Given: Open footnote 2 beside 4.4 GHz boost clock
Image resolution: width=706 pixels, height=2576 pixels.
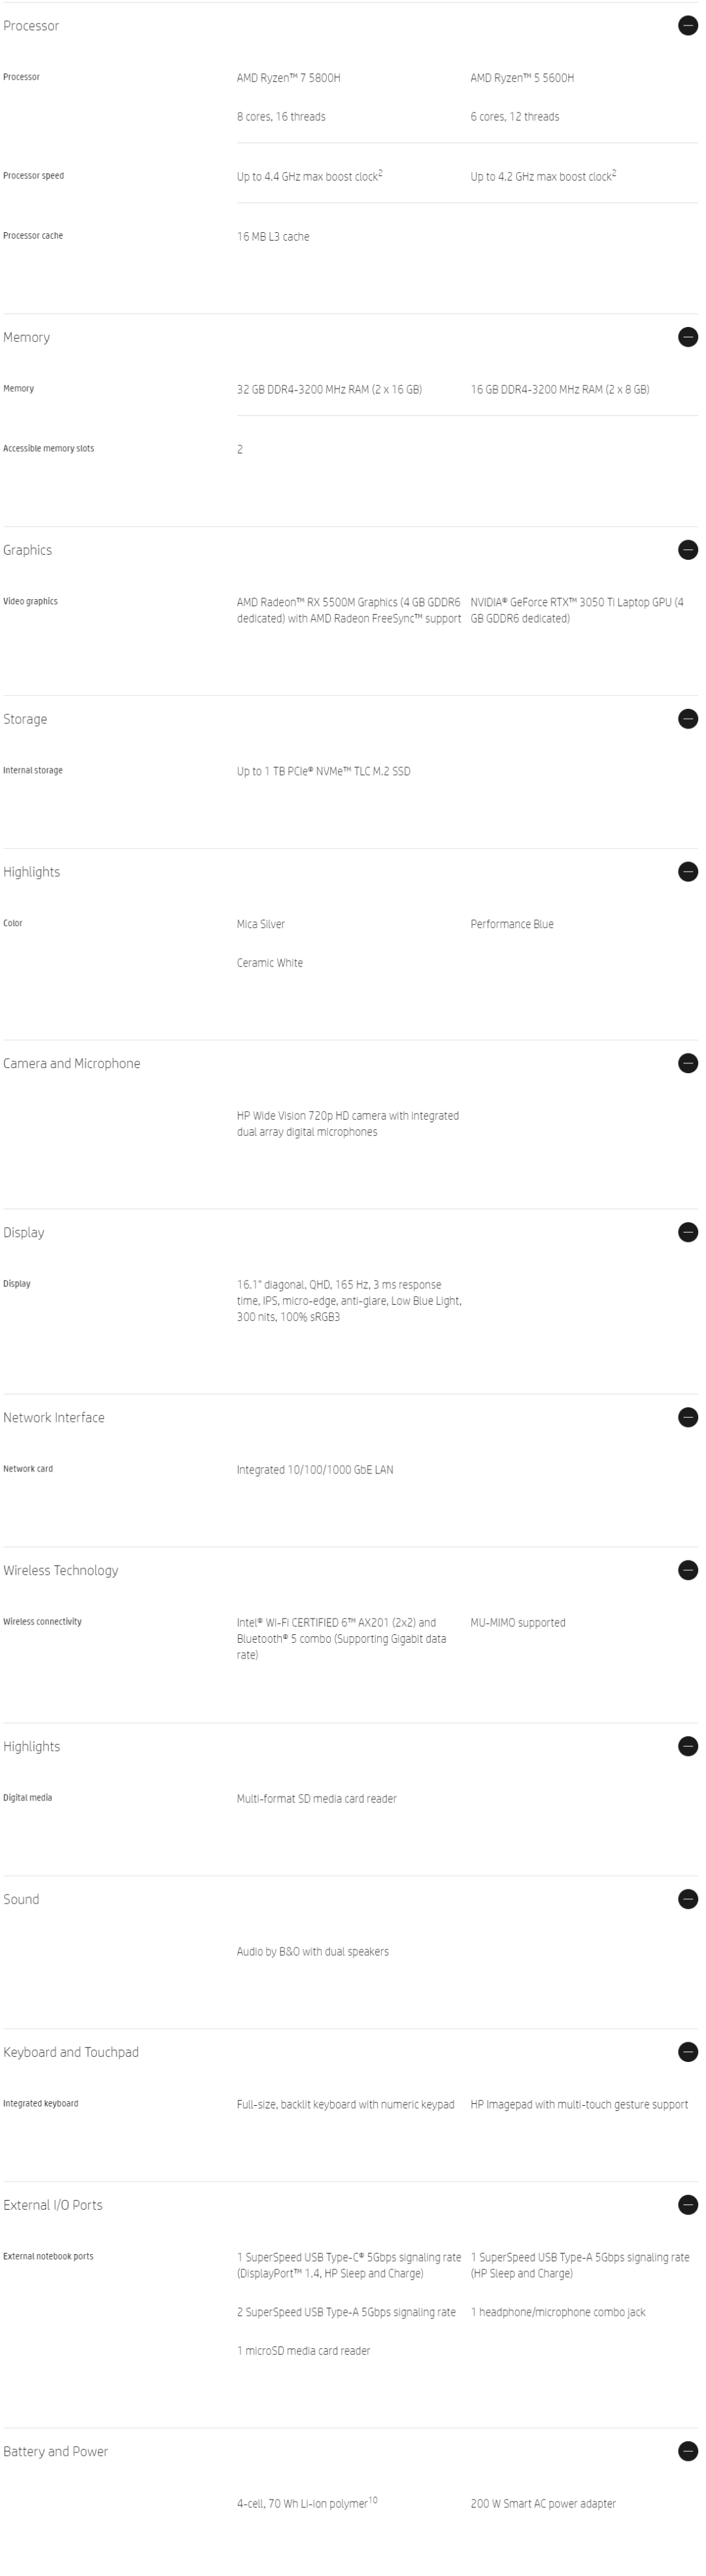Looking at the screenshot, I should point(380,173).
